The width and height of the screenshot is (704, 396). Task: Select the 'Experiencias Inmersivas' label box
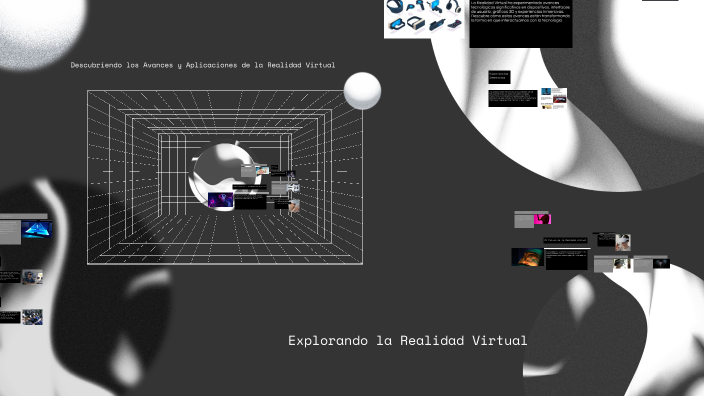pos(499,77)
